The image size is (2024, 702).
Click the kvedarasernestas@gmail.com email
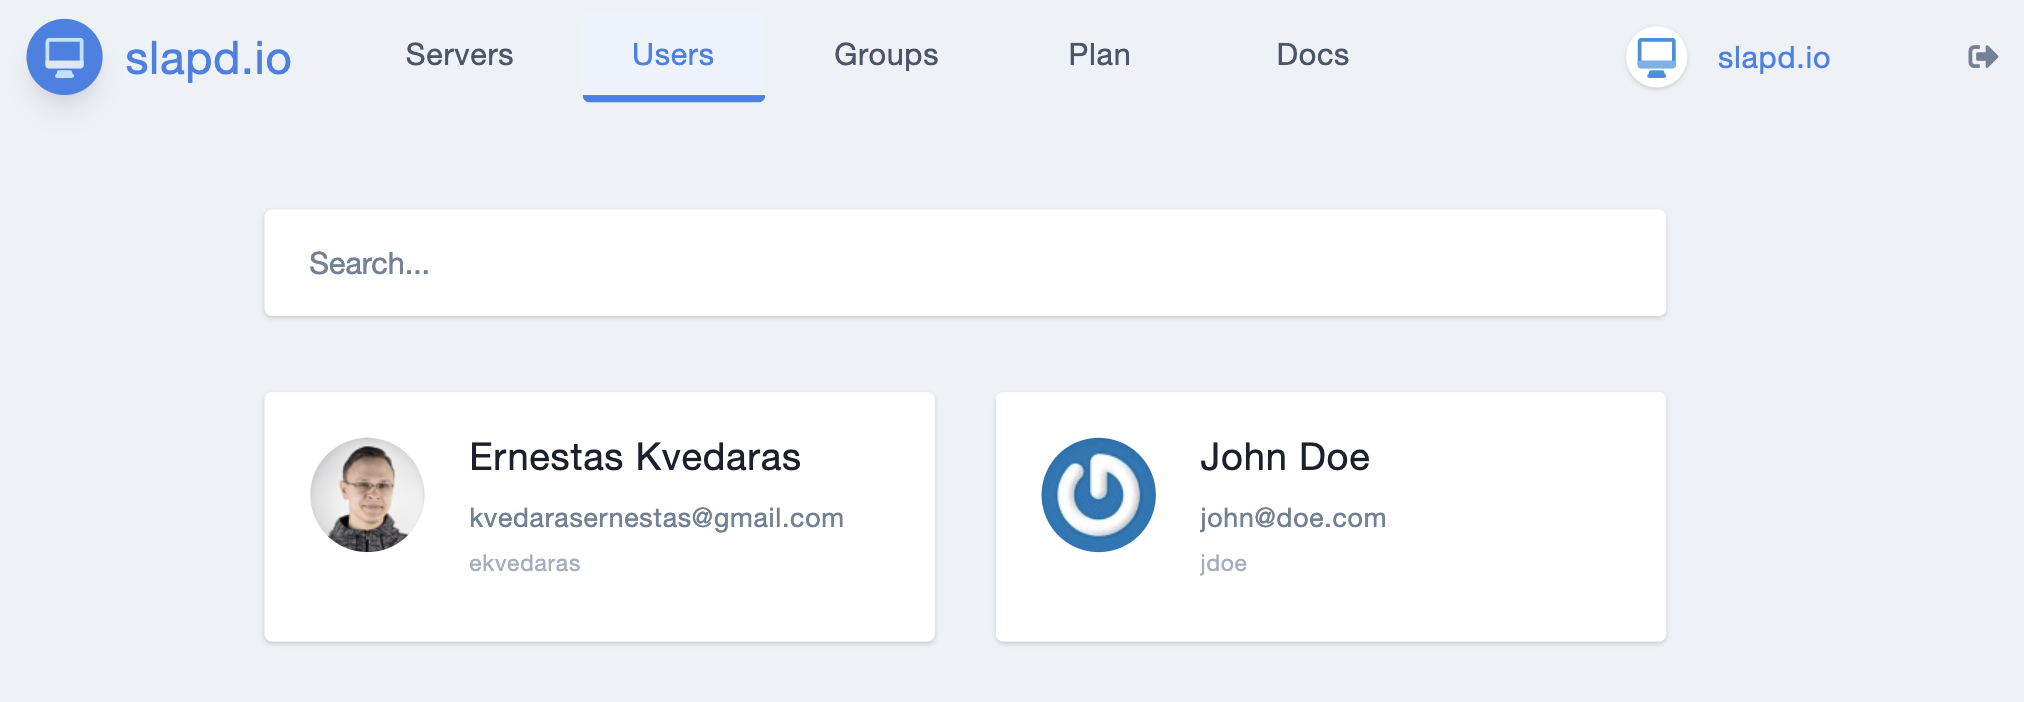[x=656, y=518]
